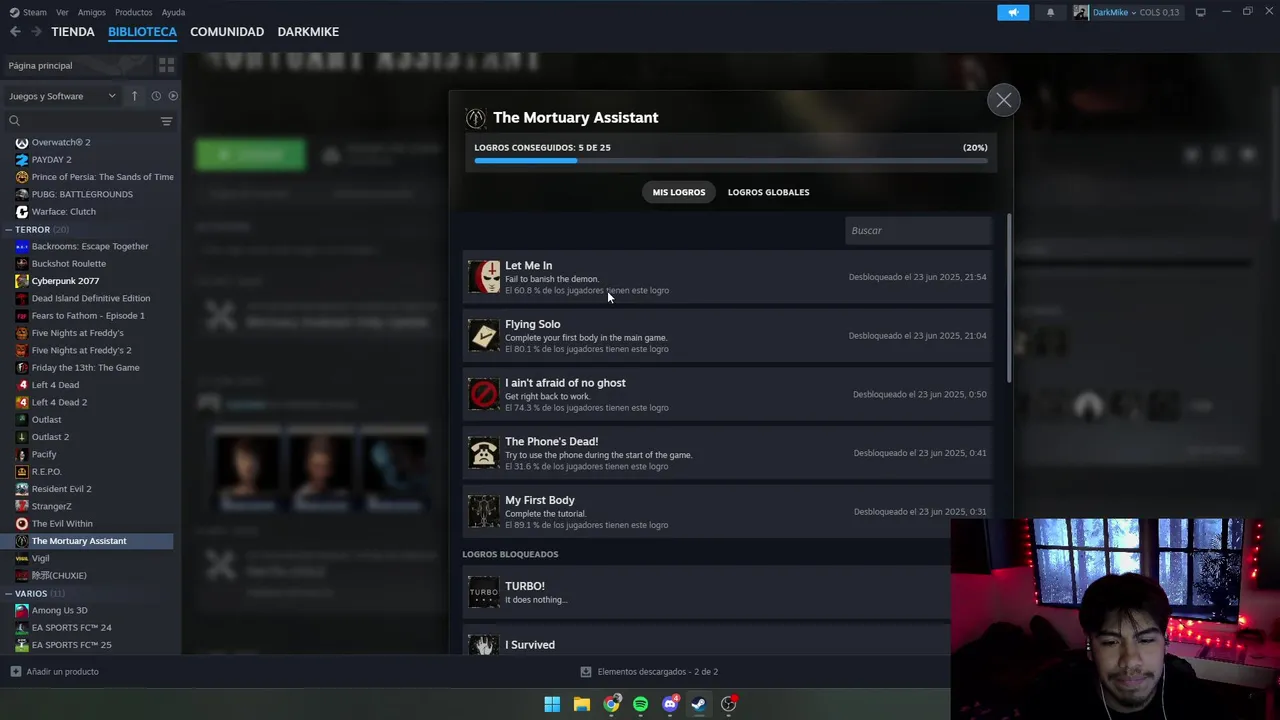Screen dimensions: 1280x720
Task: Show ready-to-play filter icon
Action: click(173, 96)
